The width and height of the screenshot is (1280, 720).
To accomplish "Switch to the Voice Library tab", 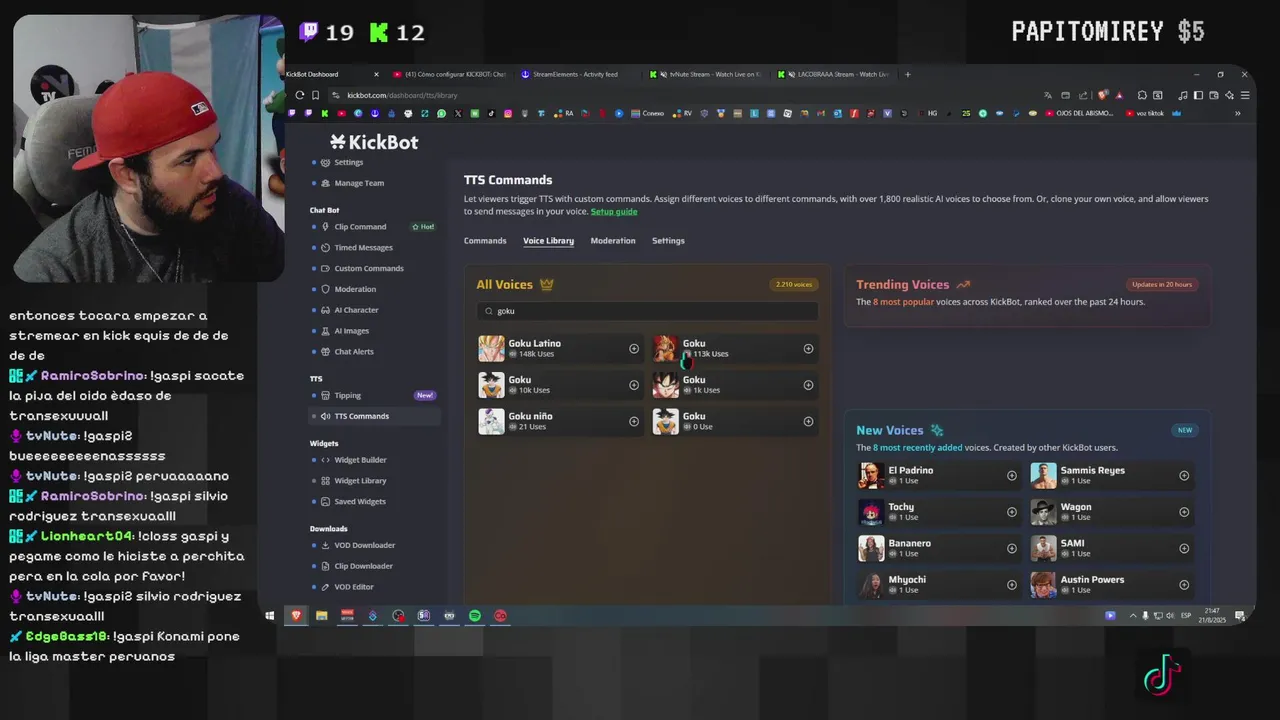I will pyautogui.click(x=548, y=241).
